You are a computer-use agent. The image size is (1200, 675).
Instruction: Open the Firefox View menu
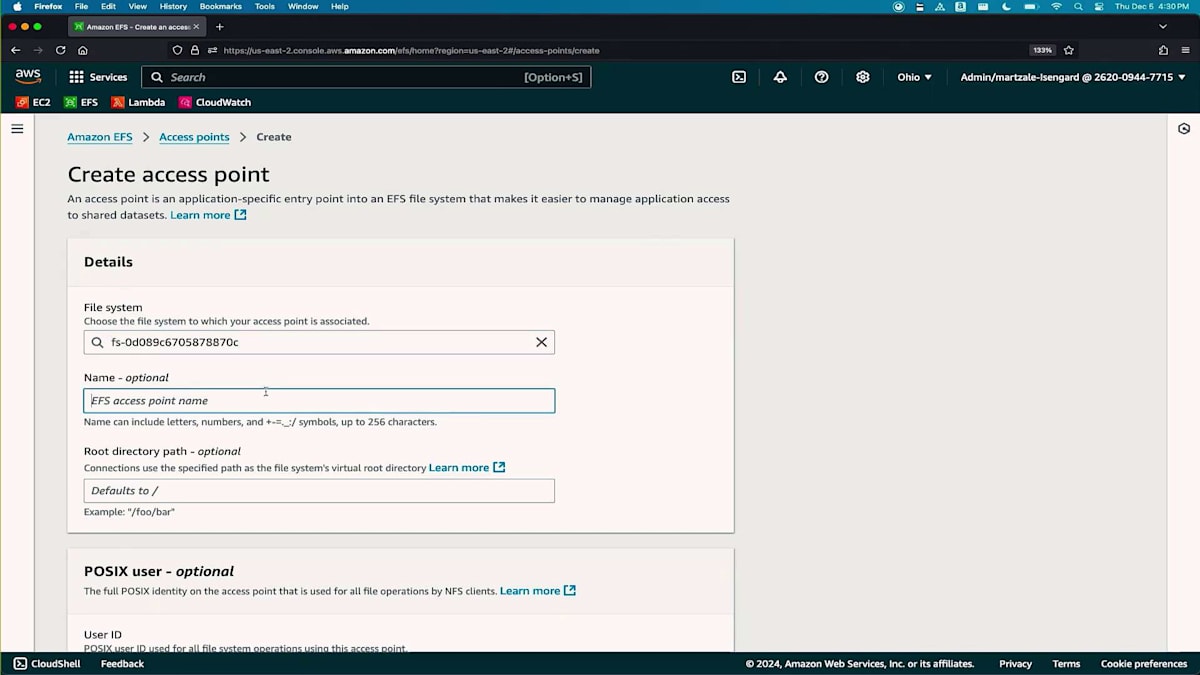[x=138, y=6]
